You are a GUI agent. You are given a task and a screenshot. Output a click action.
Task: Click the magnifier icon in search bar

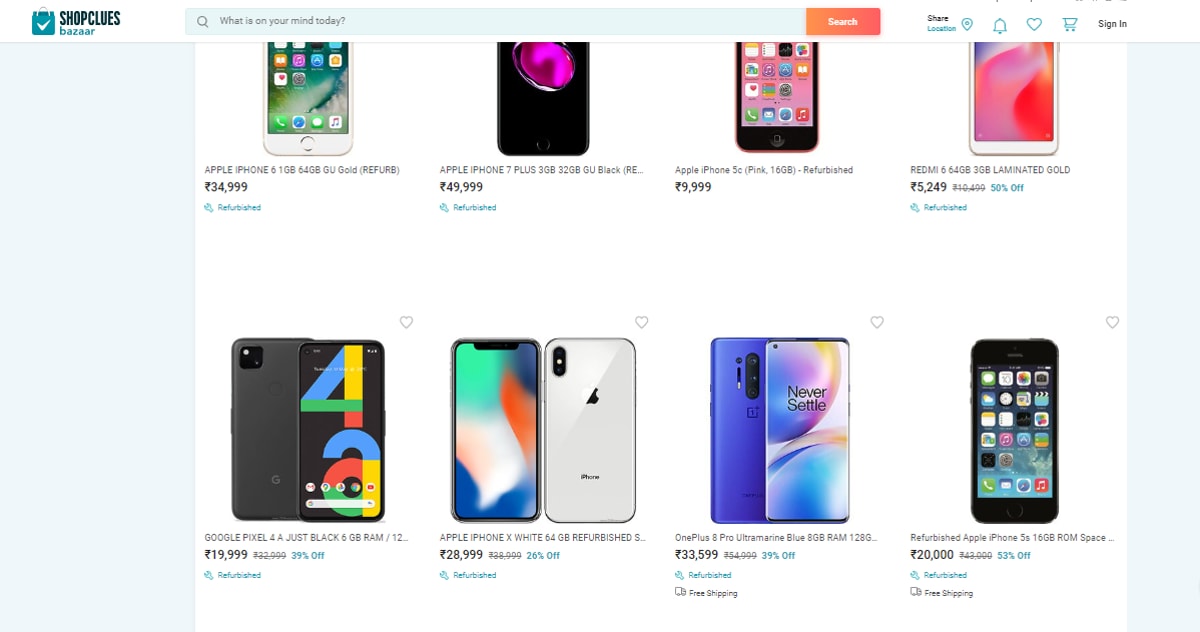click(201, 21)
